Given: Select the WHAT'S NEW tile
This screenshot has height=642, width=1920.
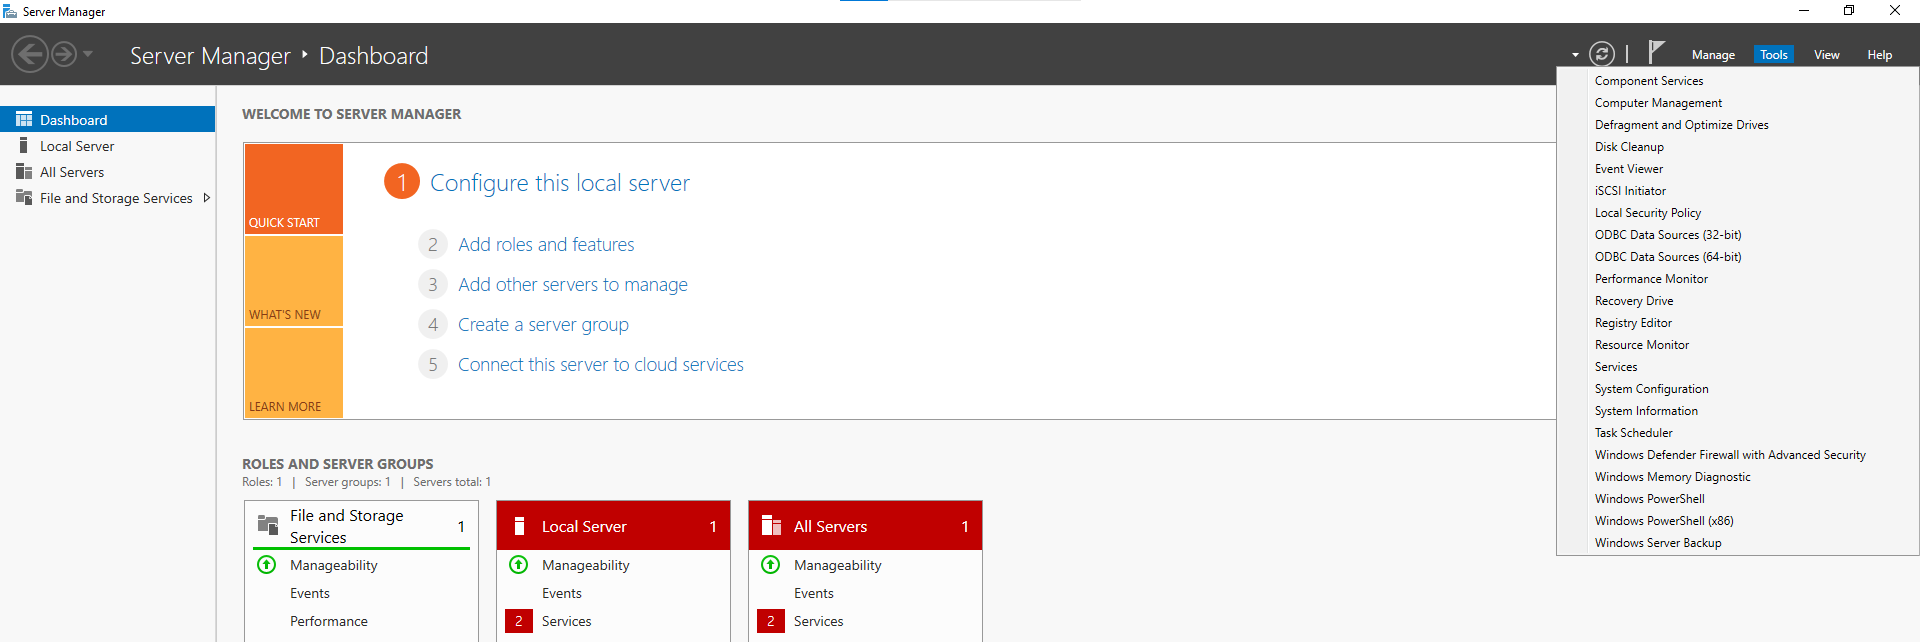Looking at the screenshot, I should click(x=294, y=281).
